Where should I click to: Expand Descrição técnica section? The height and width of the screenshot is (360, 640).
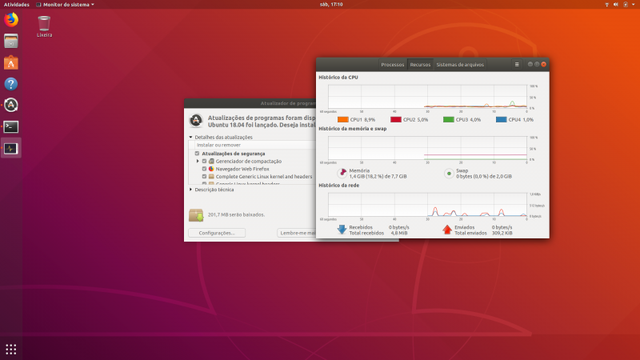point(191,189)
